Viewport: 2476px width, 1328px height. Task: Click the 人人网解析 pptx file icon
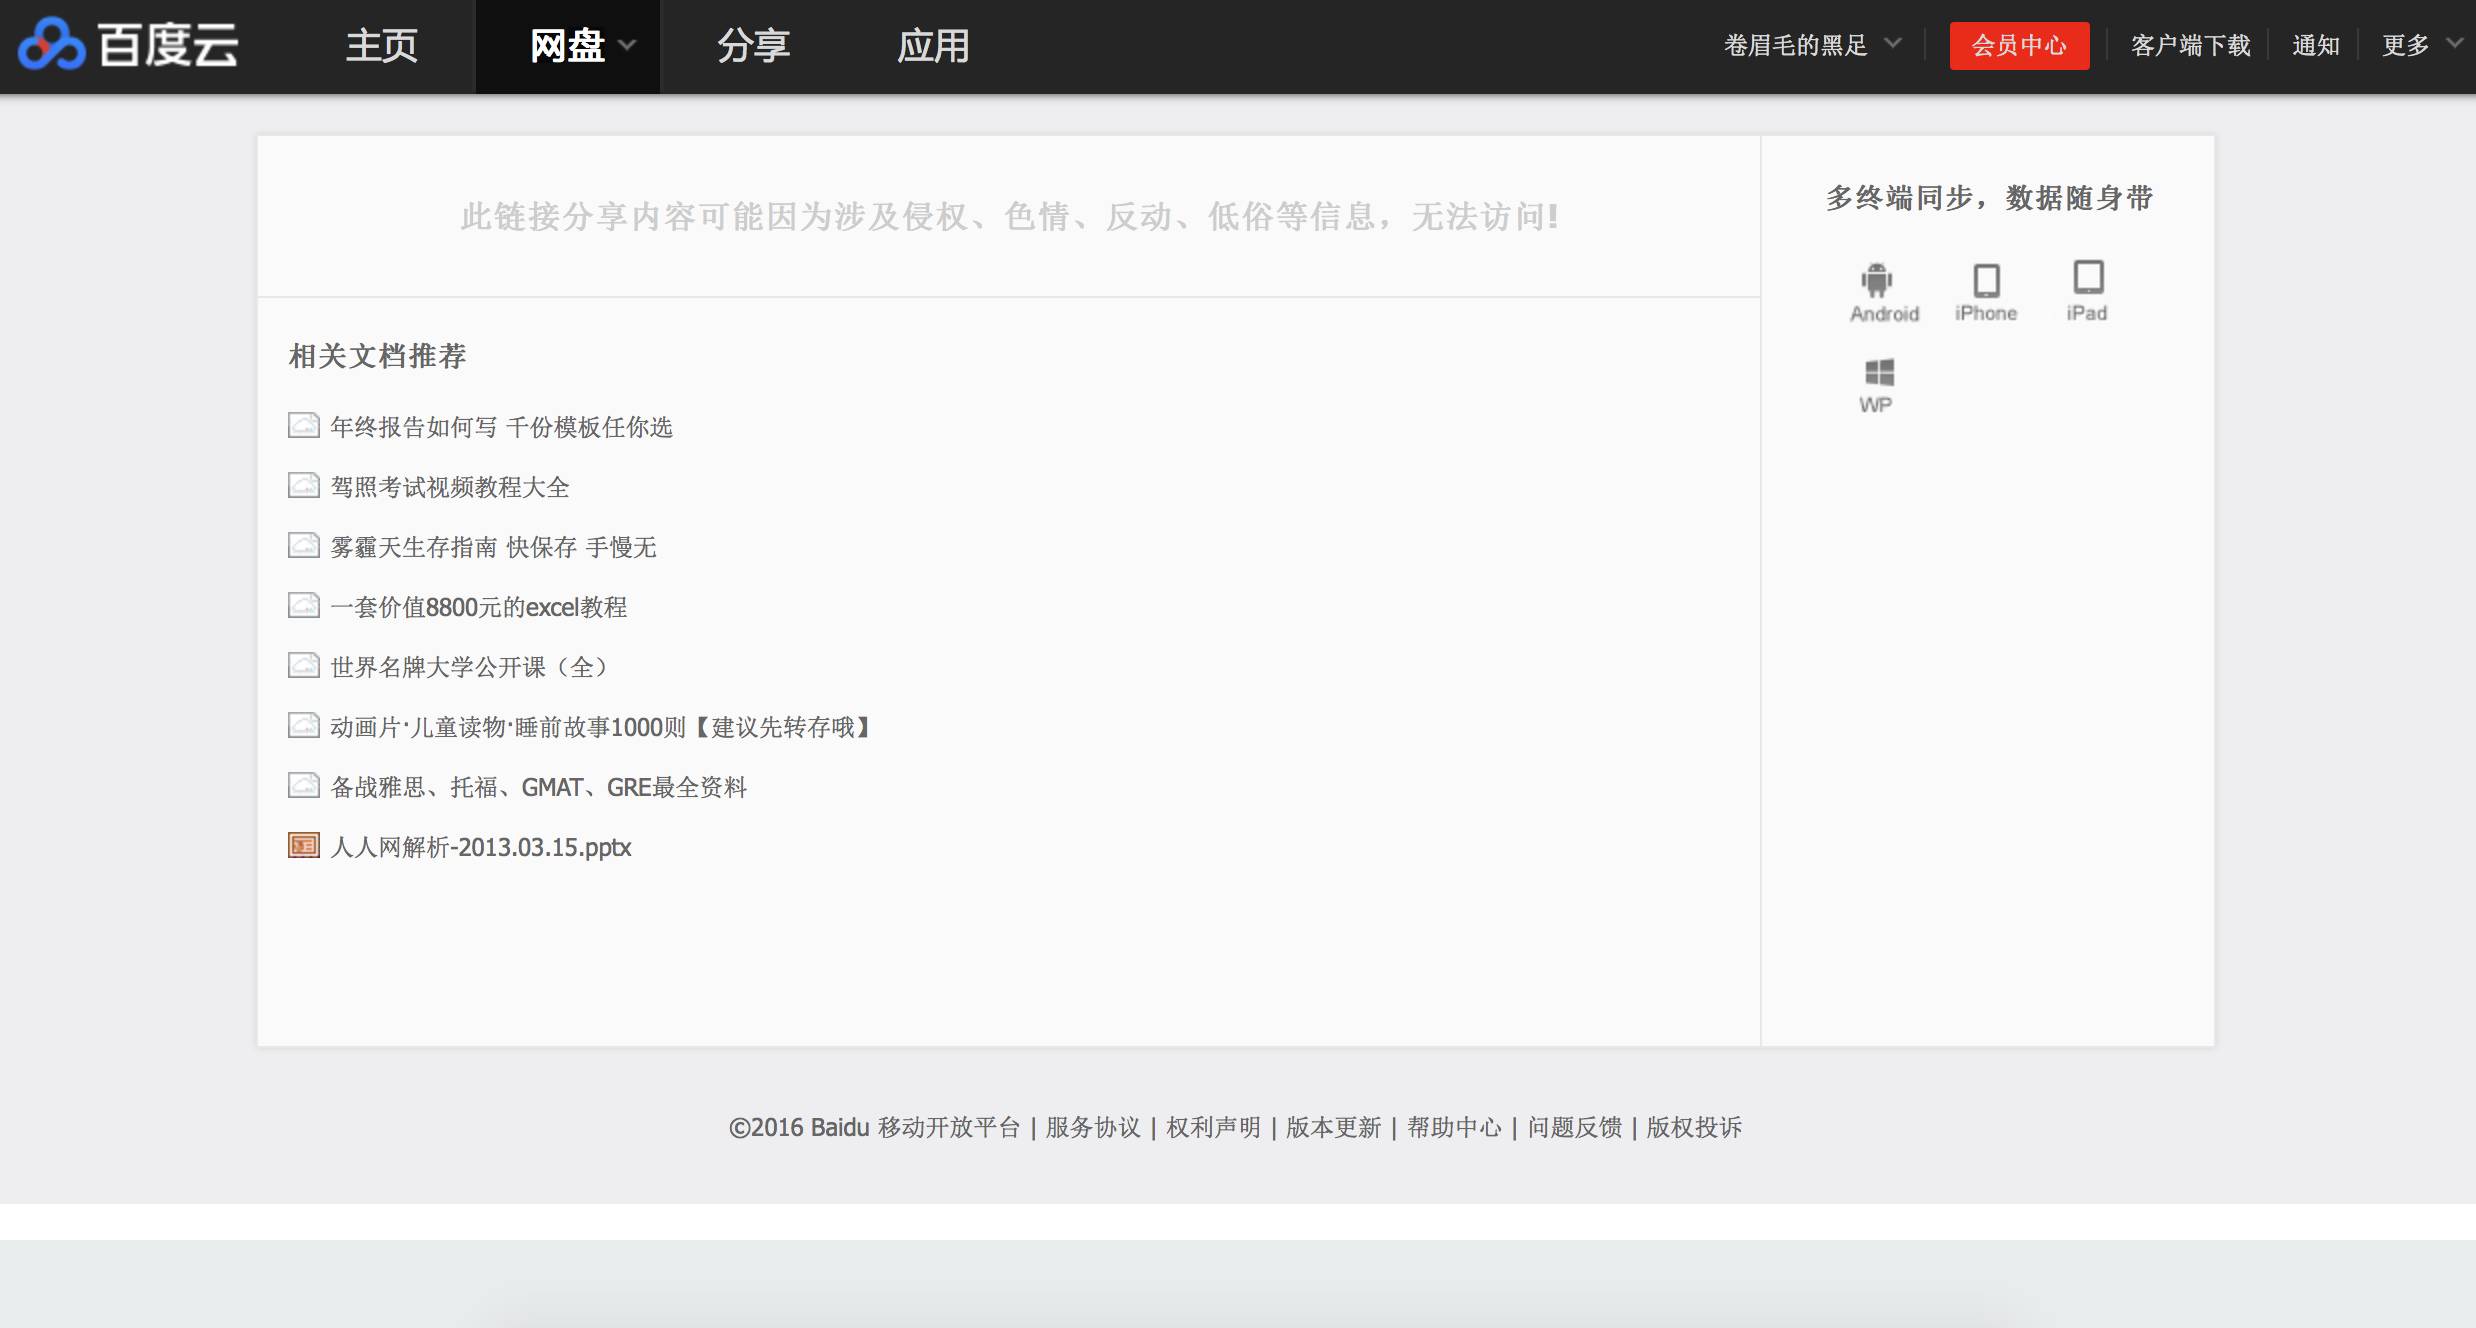(302, 846)
